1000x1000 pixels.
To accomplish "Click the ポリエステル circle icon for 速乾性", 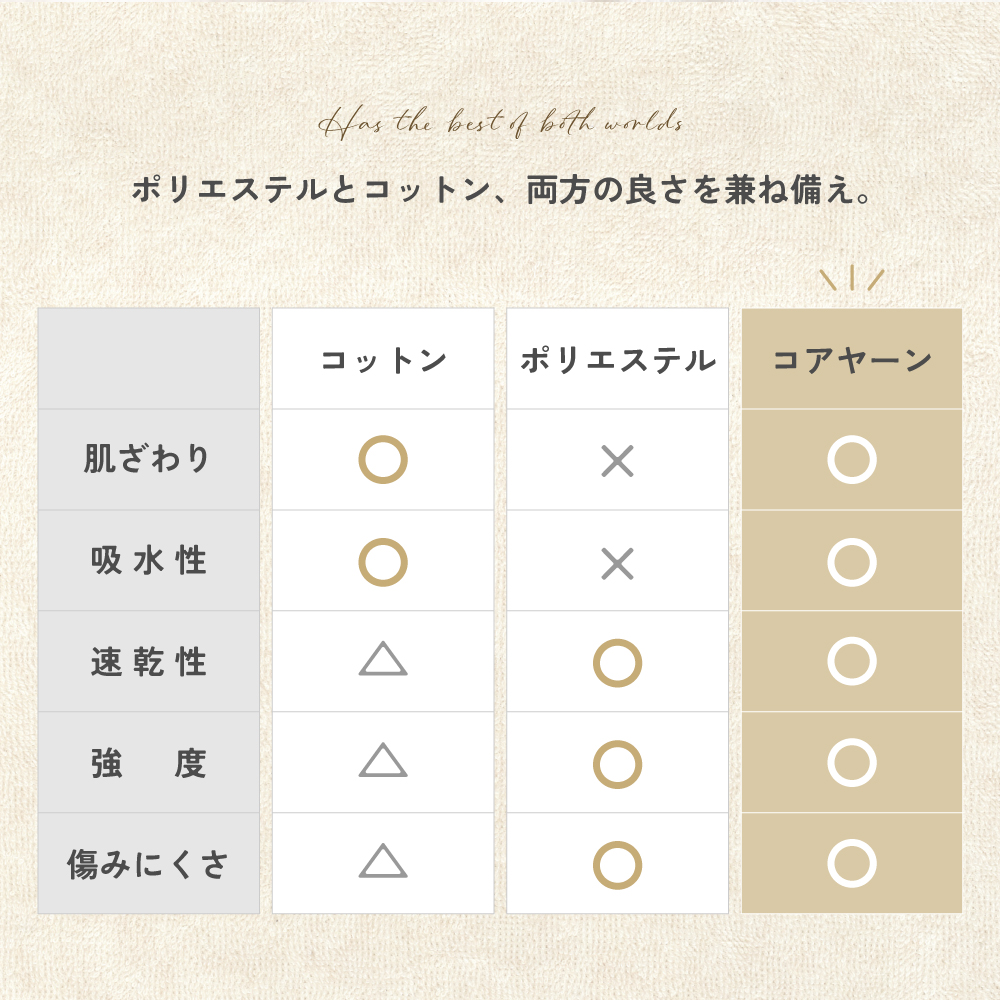I will (617, 663).
